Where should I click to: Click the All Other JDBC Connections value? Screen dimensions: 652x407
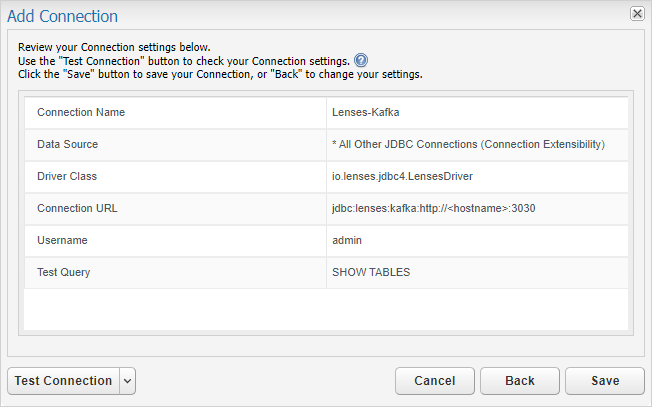coord(468,144)
